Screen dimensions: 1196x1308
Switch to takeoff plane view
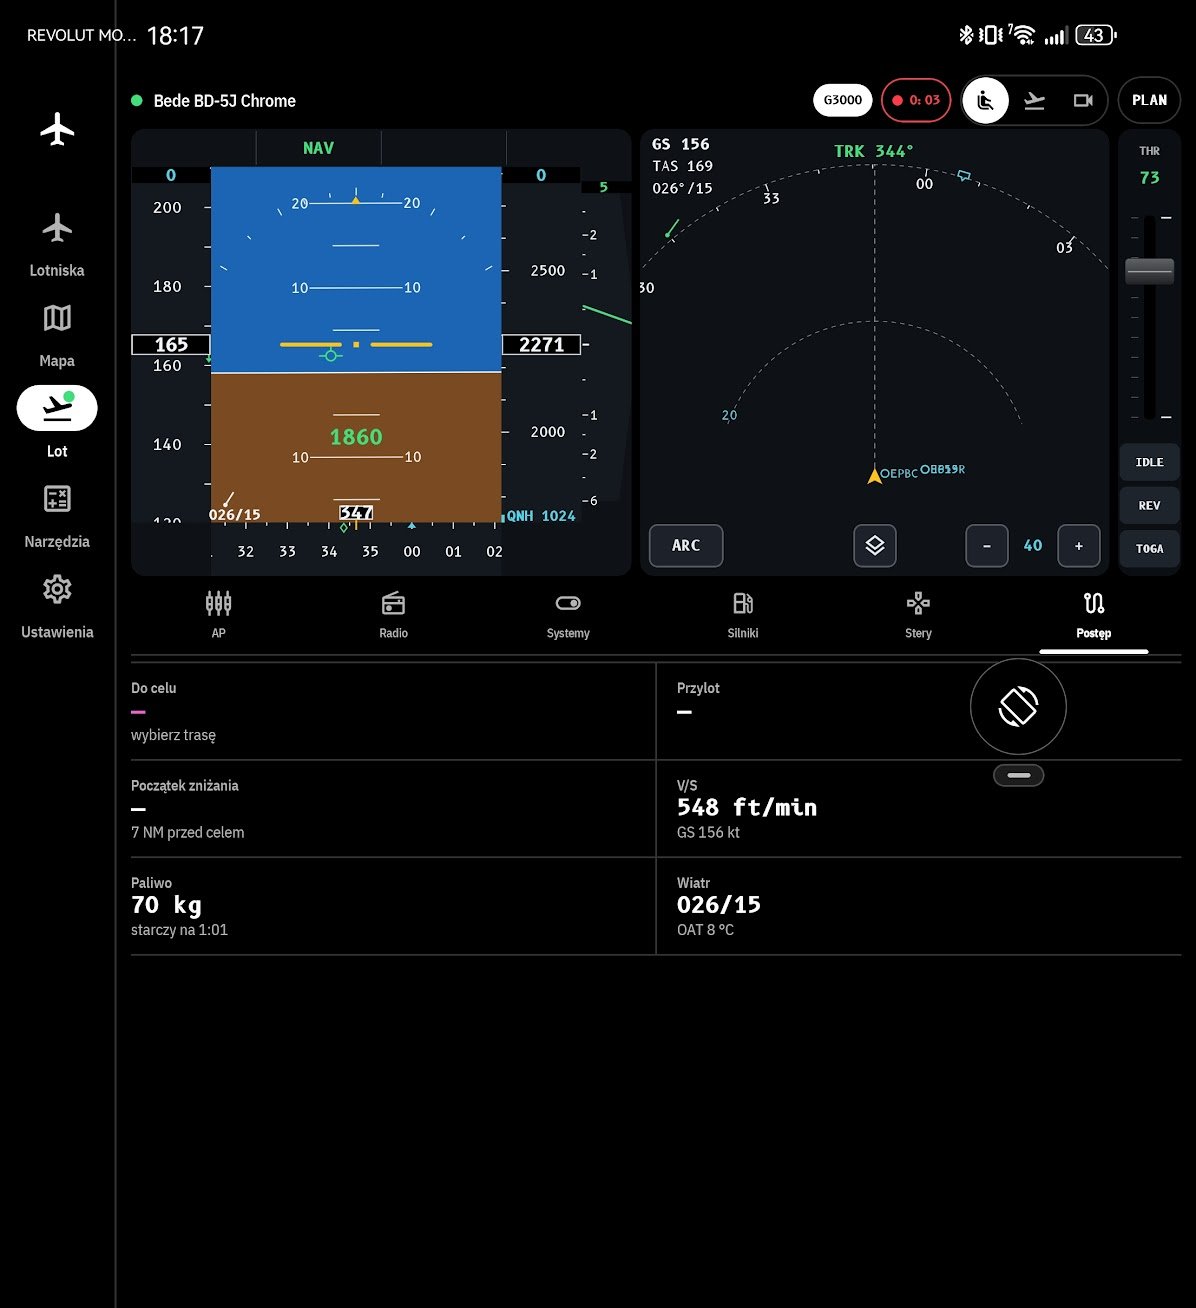coord(1035,101)
